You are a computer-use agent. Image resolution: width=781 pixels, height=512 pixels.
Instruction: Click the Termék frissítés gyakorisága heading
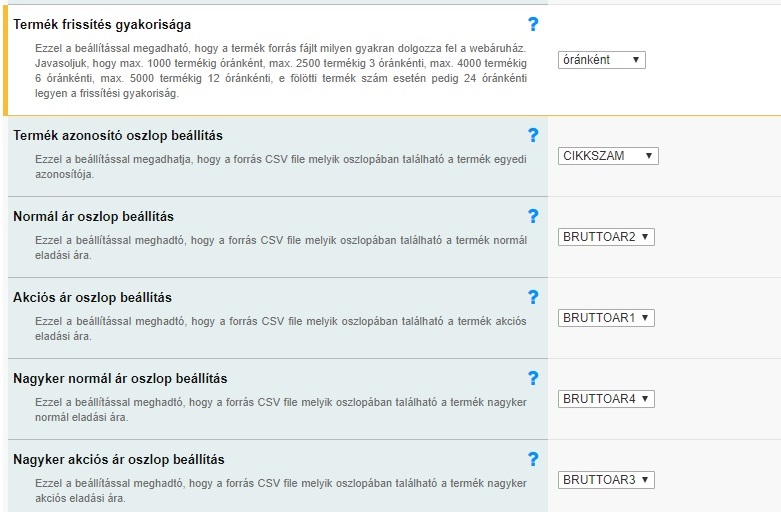click(x=102, y=24)
